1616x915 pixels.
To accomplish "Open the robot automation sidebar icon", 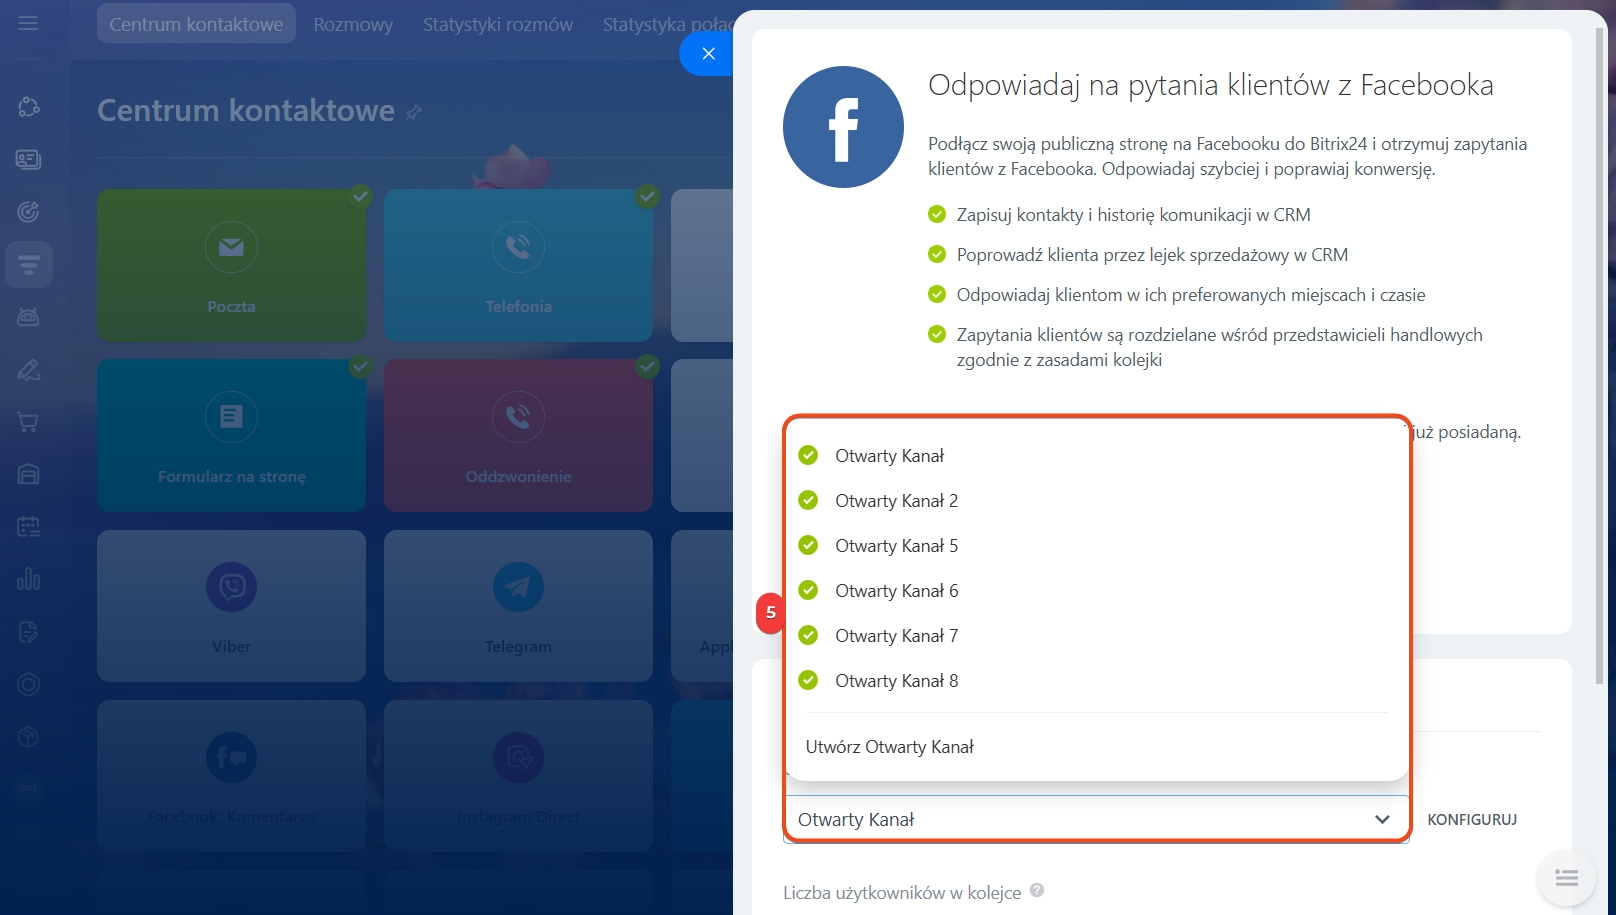I will coord(28,317).
